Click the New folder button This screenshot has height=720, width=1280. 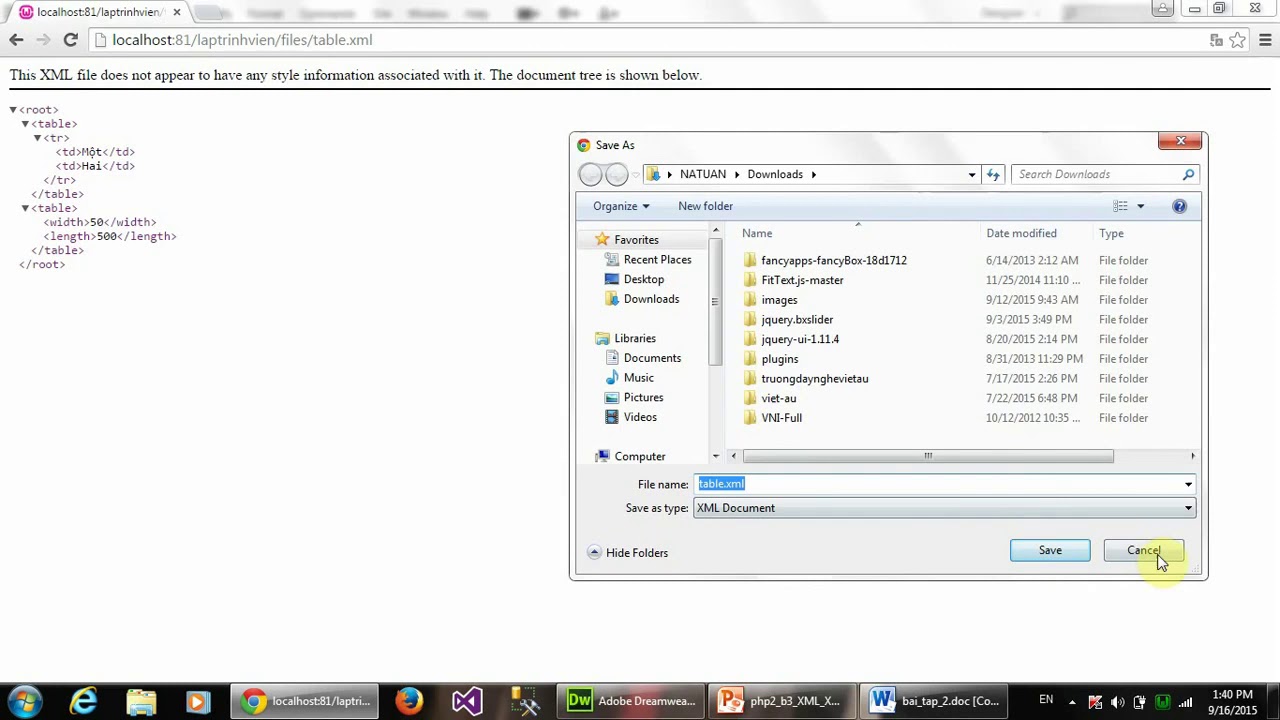(705, 206)
